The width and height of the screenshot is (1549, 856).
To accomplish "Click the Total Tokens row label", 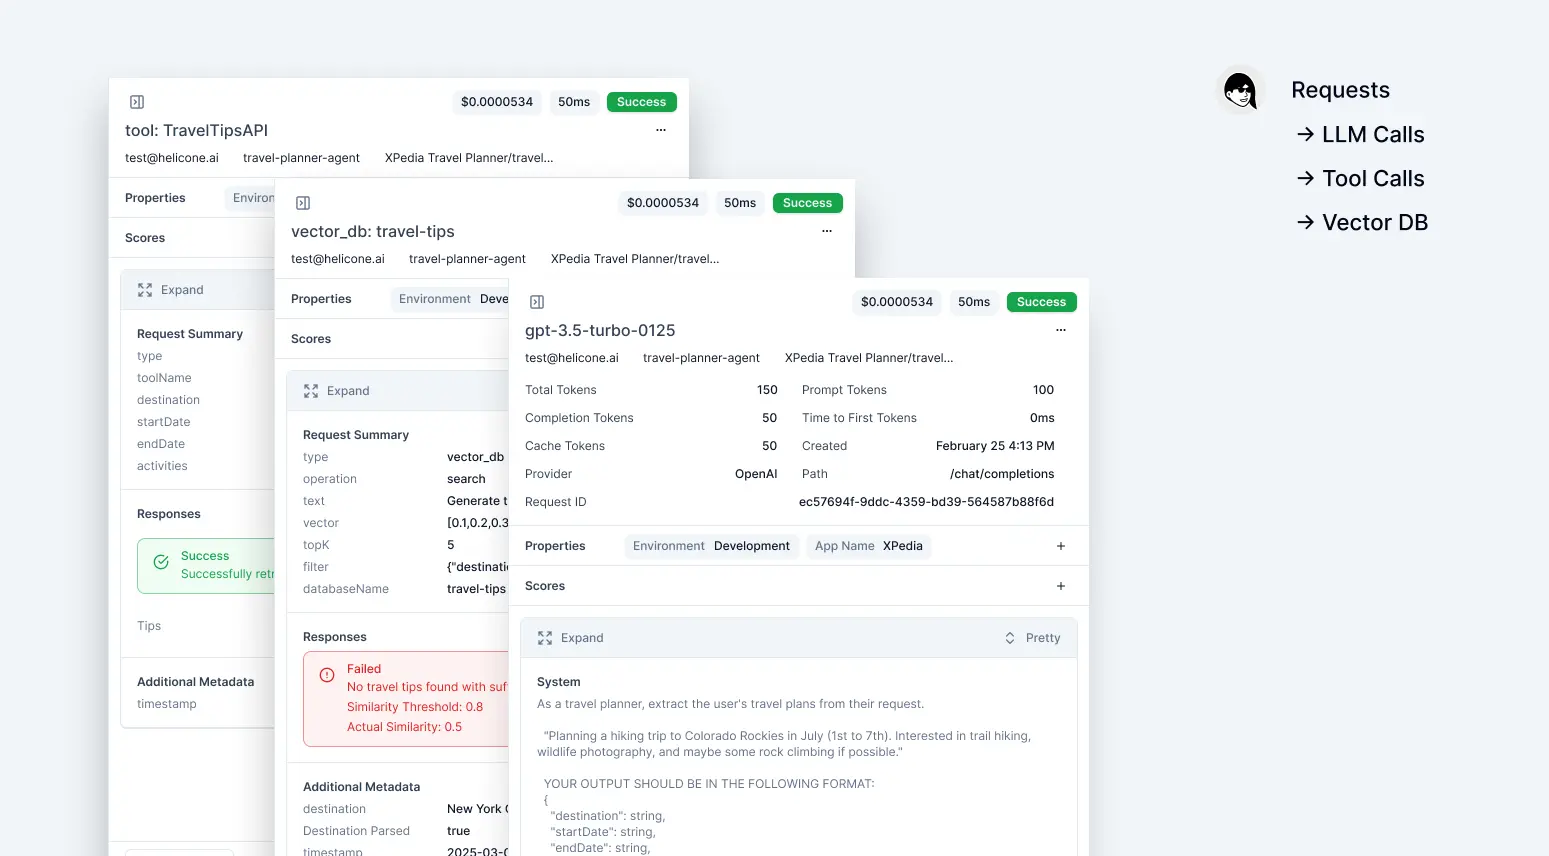I will (x=561, y=390).
